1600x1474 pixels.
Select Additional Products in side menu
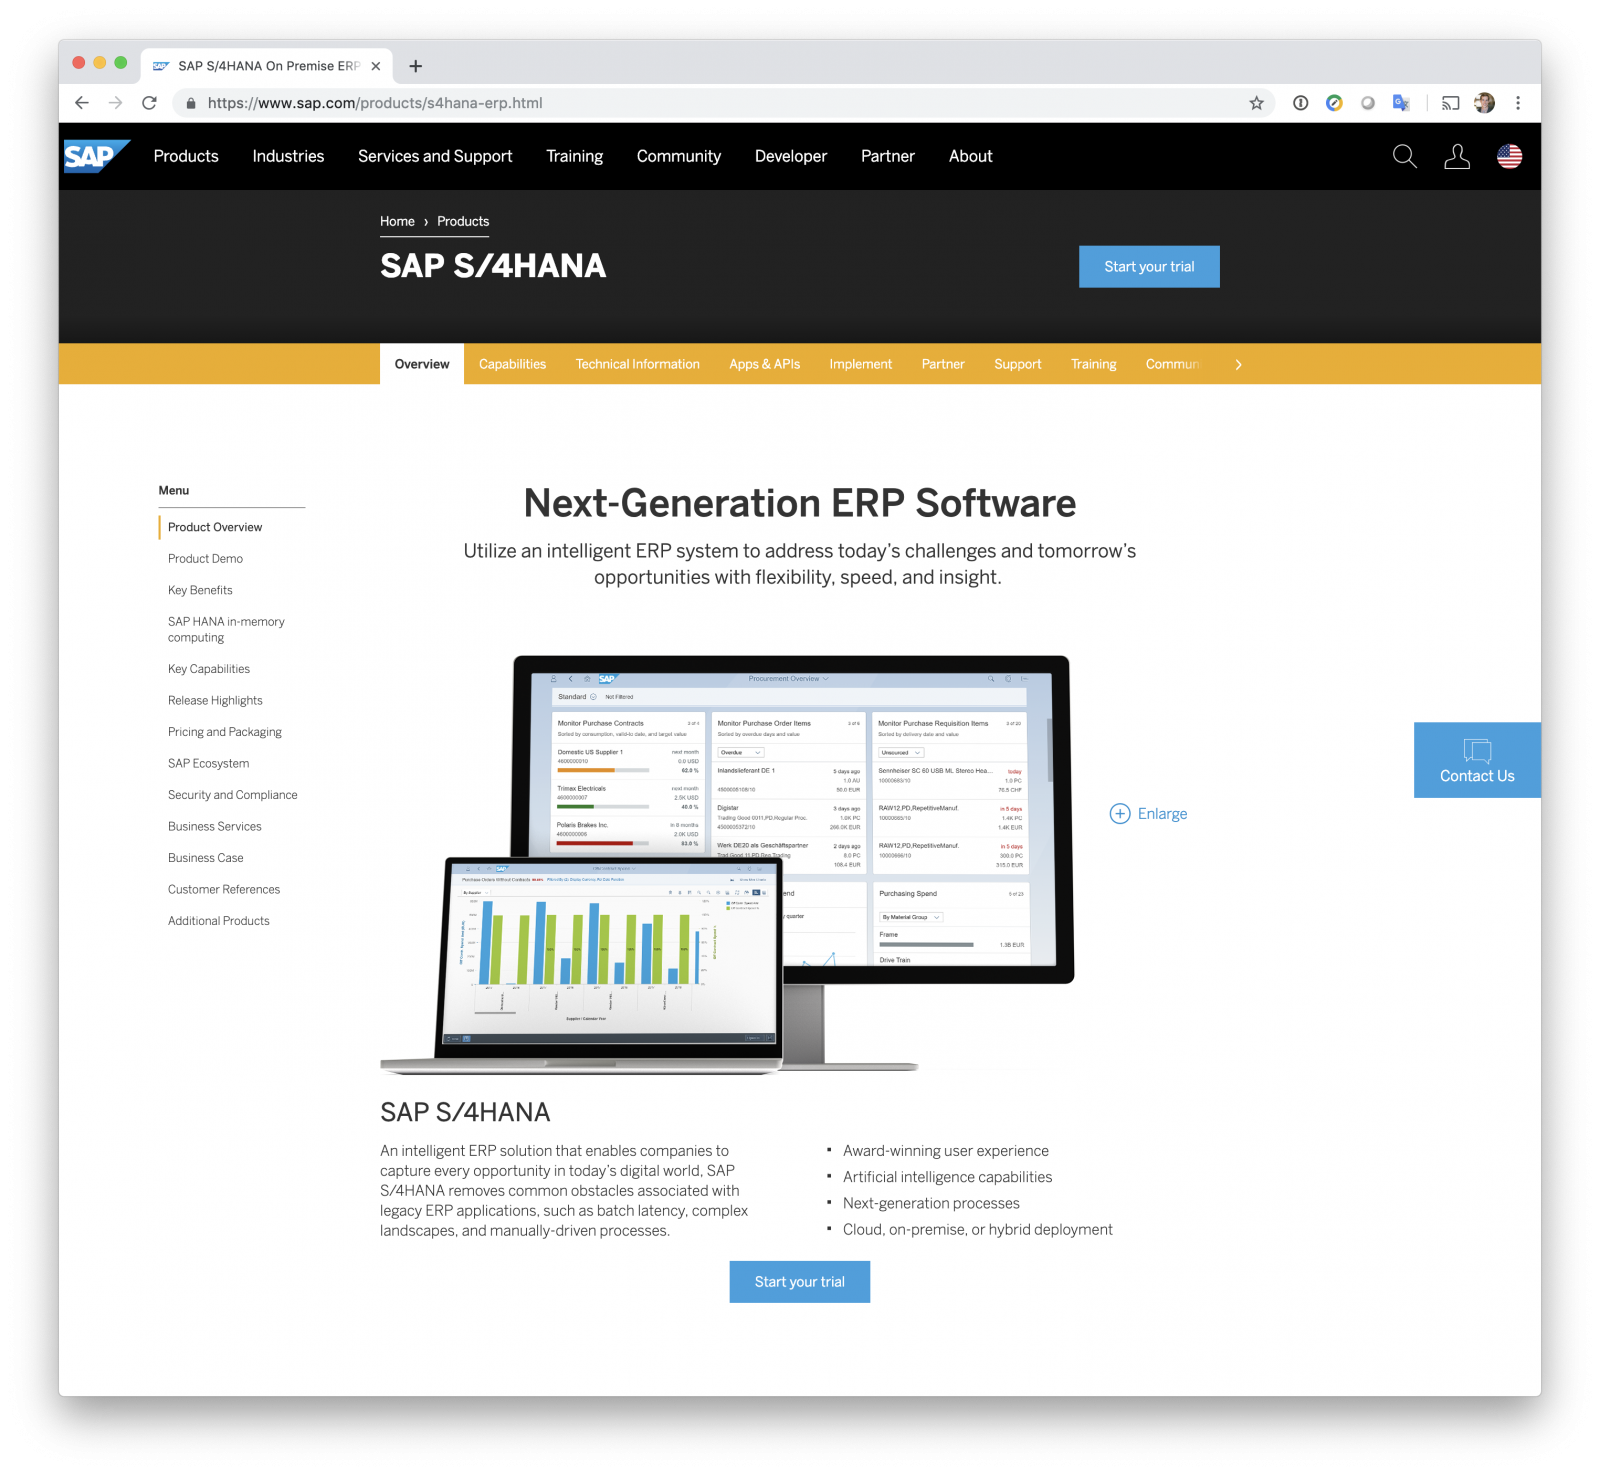[219, 921]
